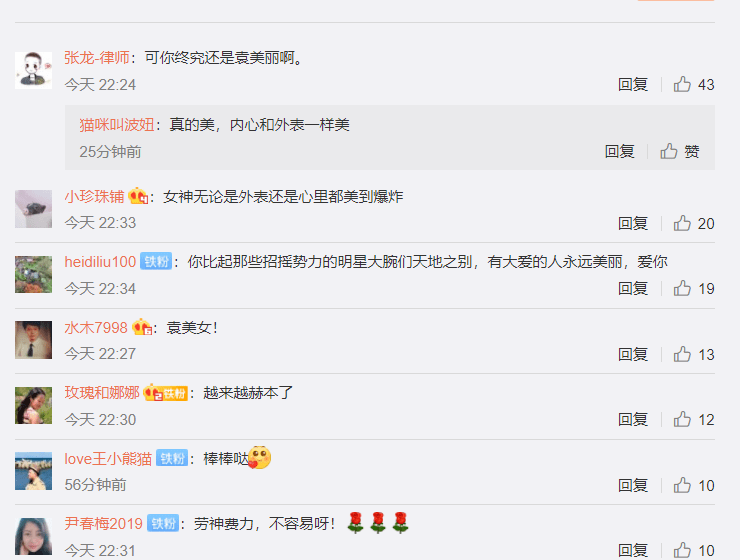Reply to 猫咪叫波妞's nested comment
The width and height of the screenshot is (740, 560).
pyautogui.click(x=620, y=151)
